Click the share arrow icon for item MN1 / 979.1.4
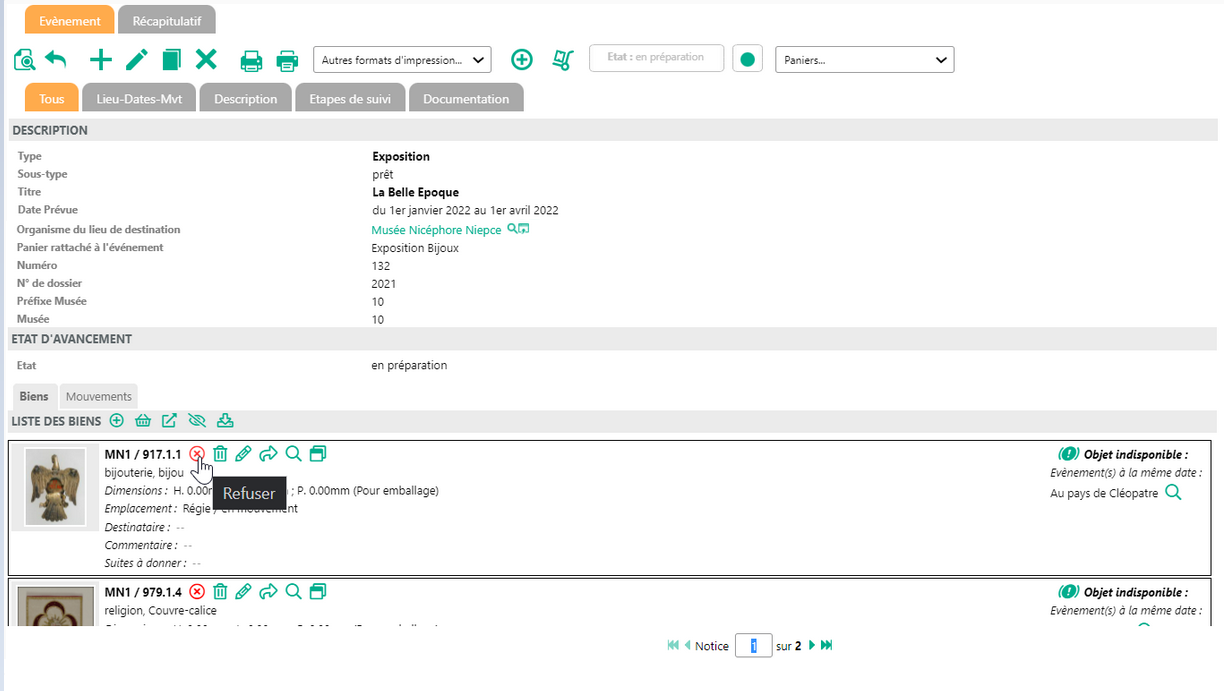The height and width of the screenshot is (691, 1224). click(x=268, y=592)
